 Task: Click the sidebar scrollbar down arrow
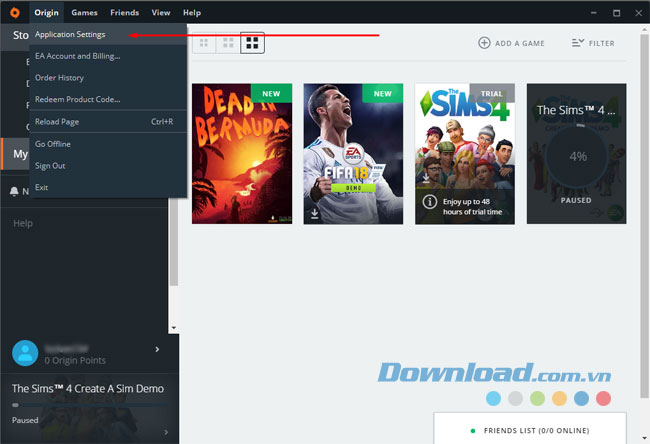coord(173,327)
